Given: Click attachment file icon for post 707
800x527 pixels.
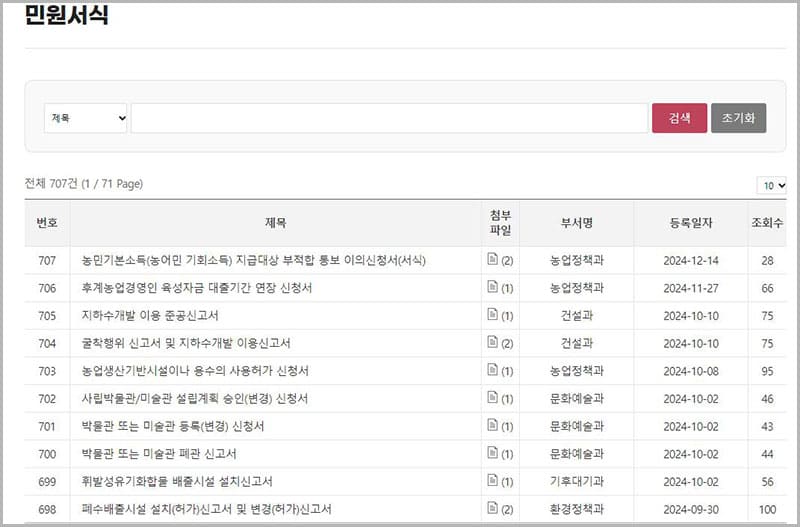Looking at the screenshot, I should [492, 260].
